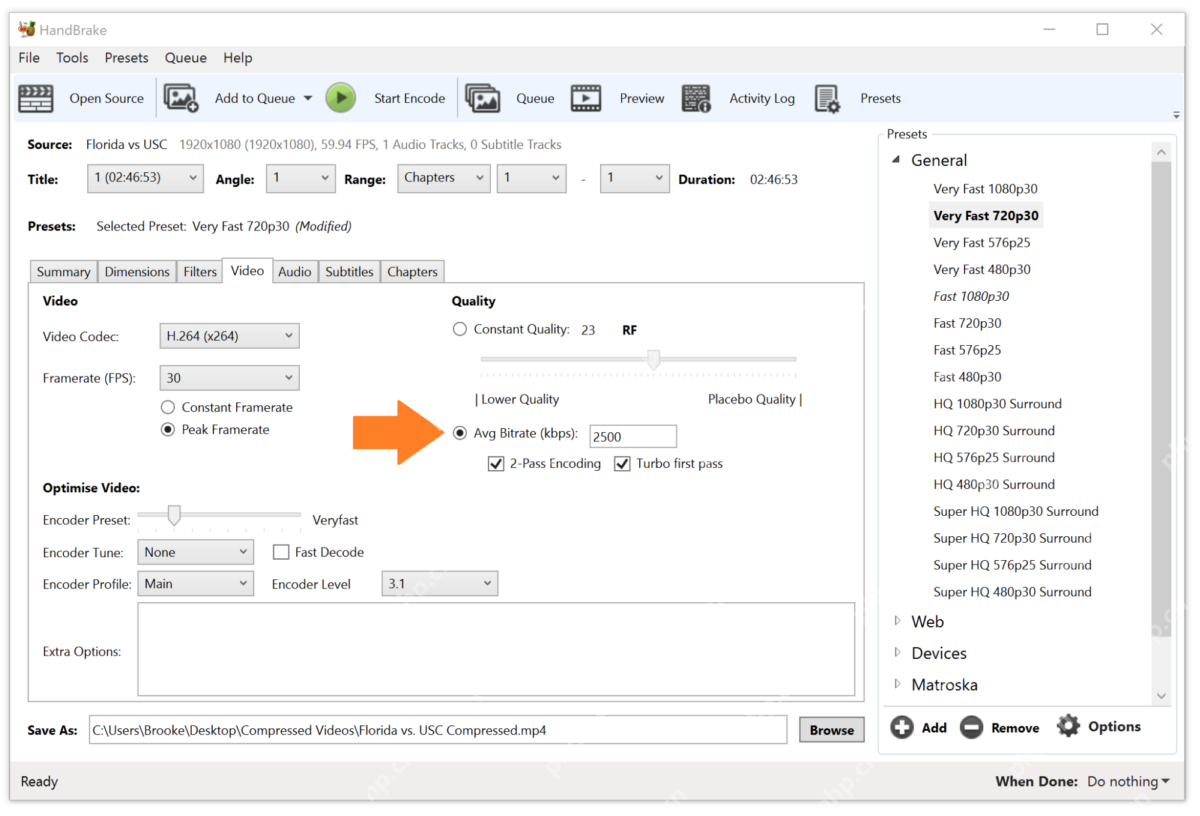Expand the Web presets group

pyautogui.click(x=897, y=621)
